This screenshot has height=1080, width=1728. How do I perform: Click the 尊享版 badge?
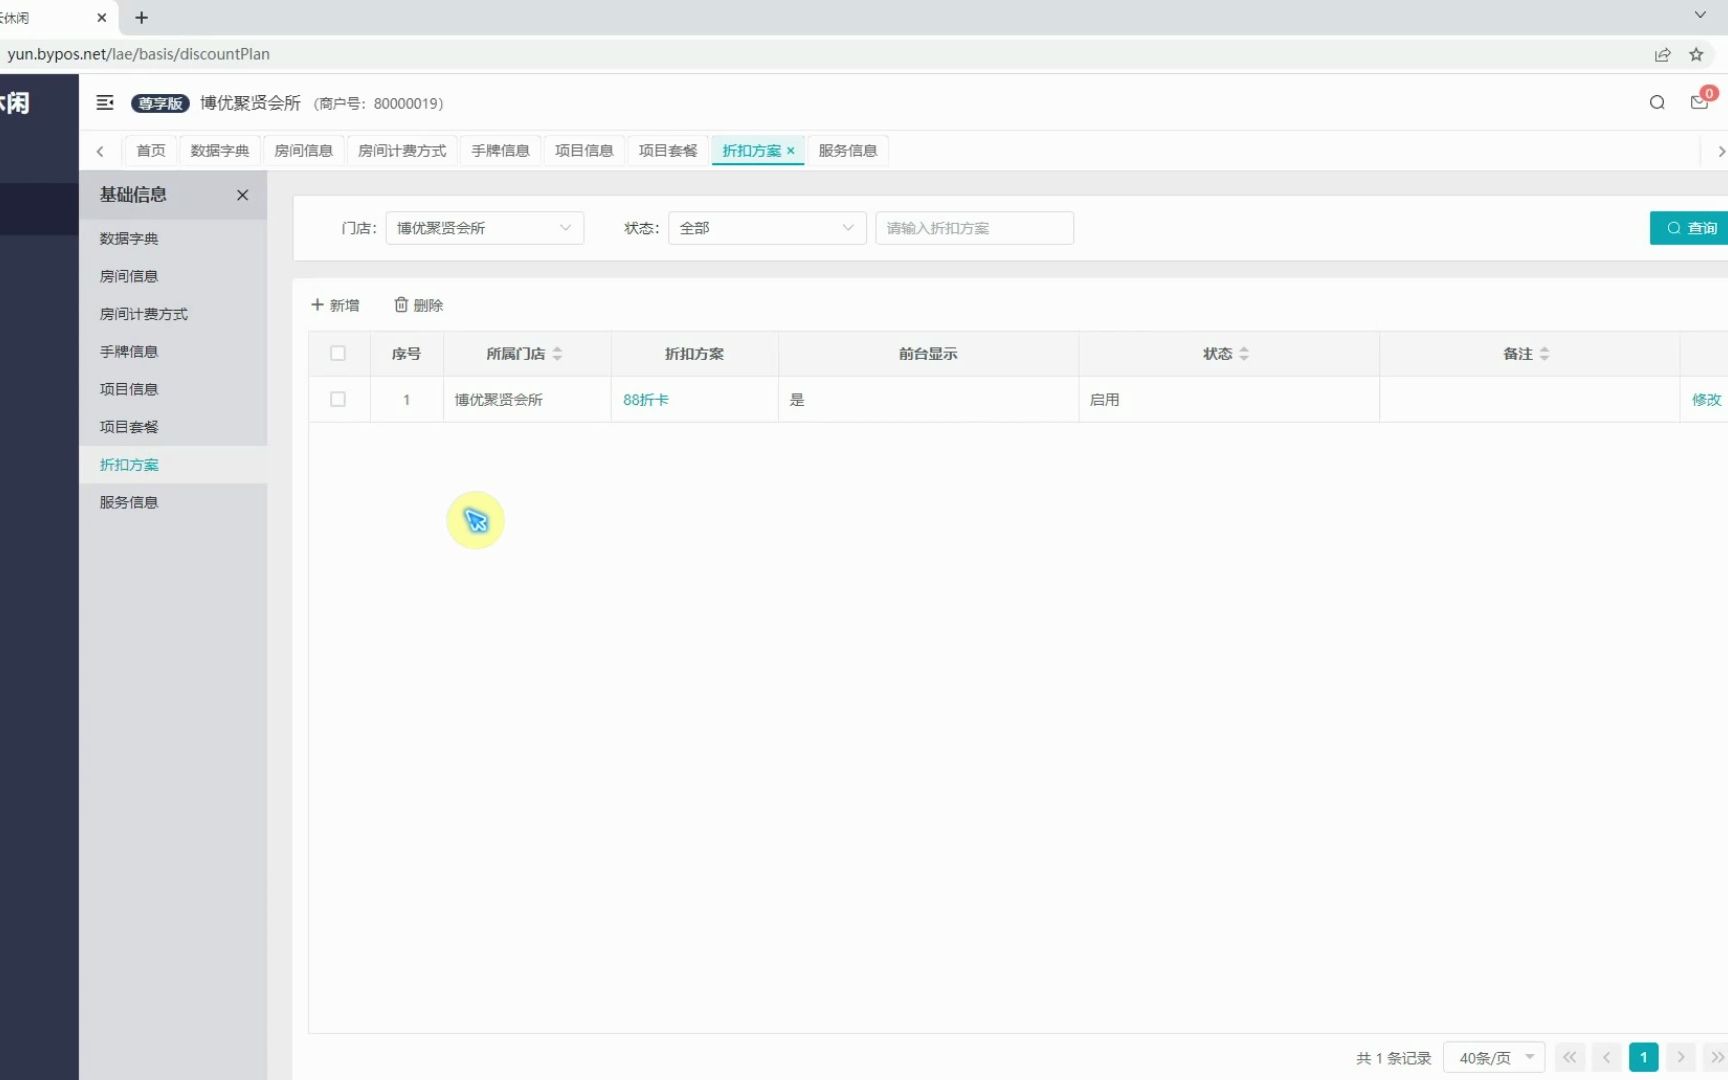coord(160,103)
